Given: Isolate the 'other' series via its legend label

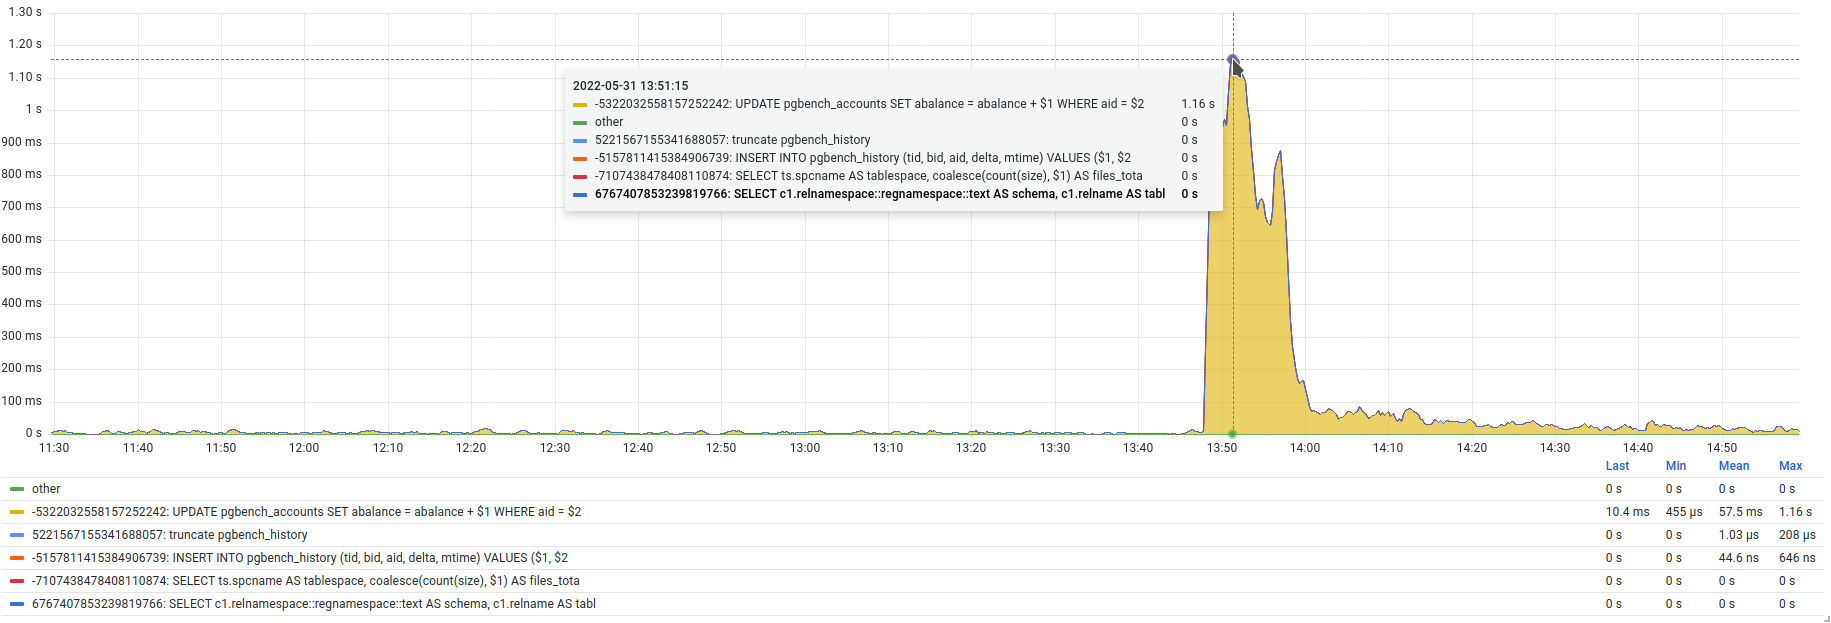Looking at the screenshot, I should coord(46,489).
